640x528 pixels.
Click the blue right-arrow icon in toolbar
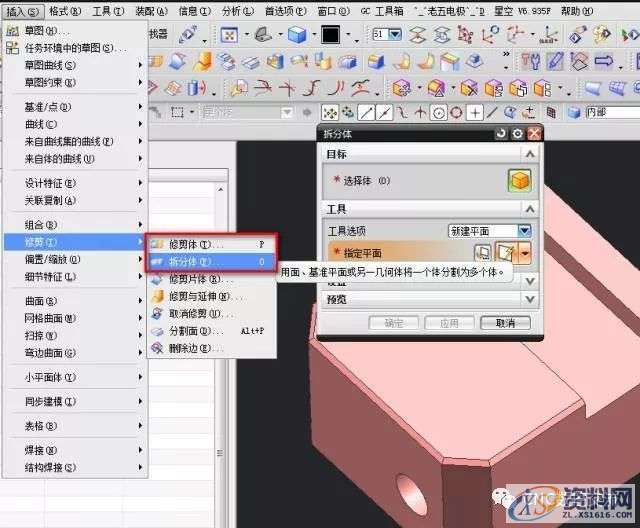click(x=604, y=61)
